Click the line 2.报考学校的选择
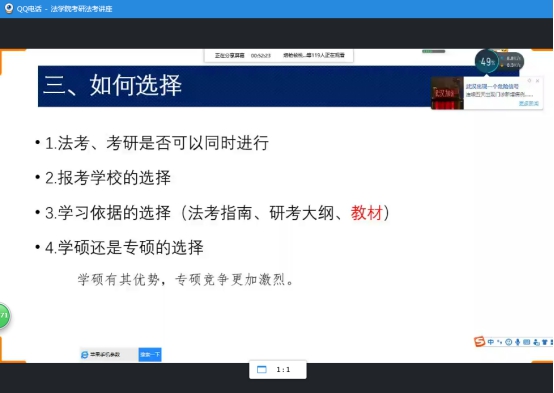The width and height of the screenshot is (554, 393). click(108, 177)
